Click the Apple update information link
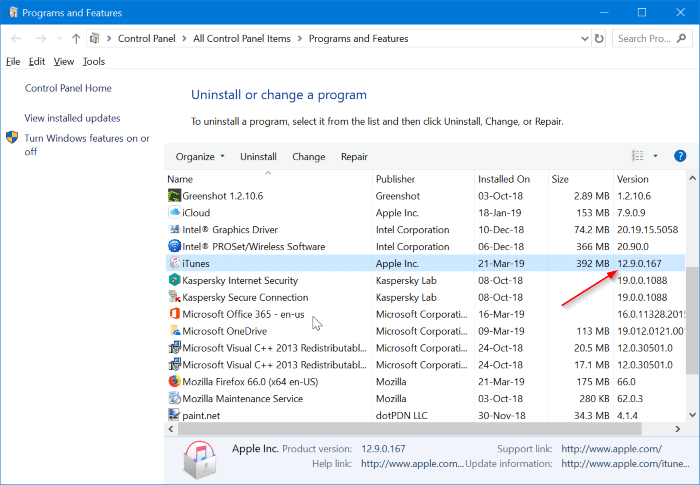Screen dimensions: 700x485 point(625,464)
